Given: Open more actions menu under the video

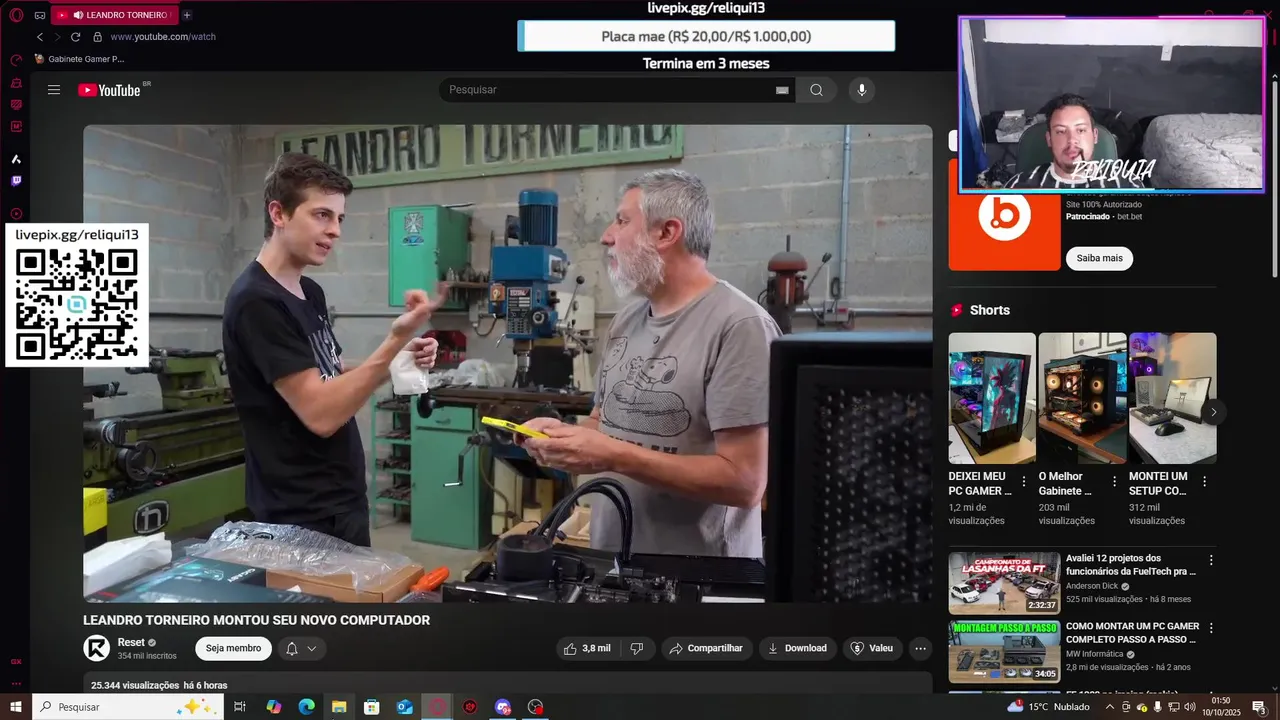Looking at the screenshot, I should 920,648.
